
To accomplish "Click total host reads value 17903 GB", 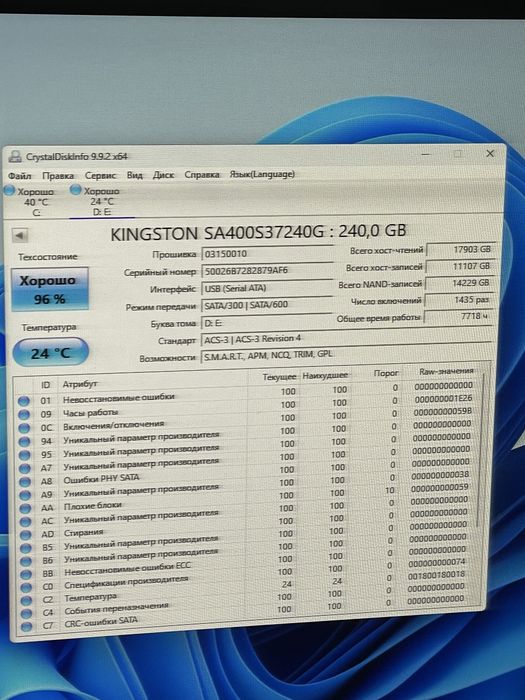I will [x=460, y=249].
